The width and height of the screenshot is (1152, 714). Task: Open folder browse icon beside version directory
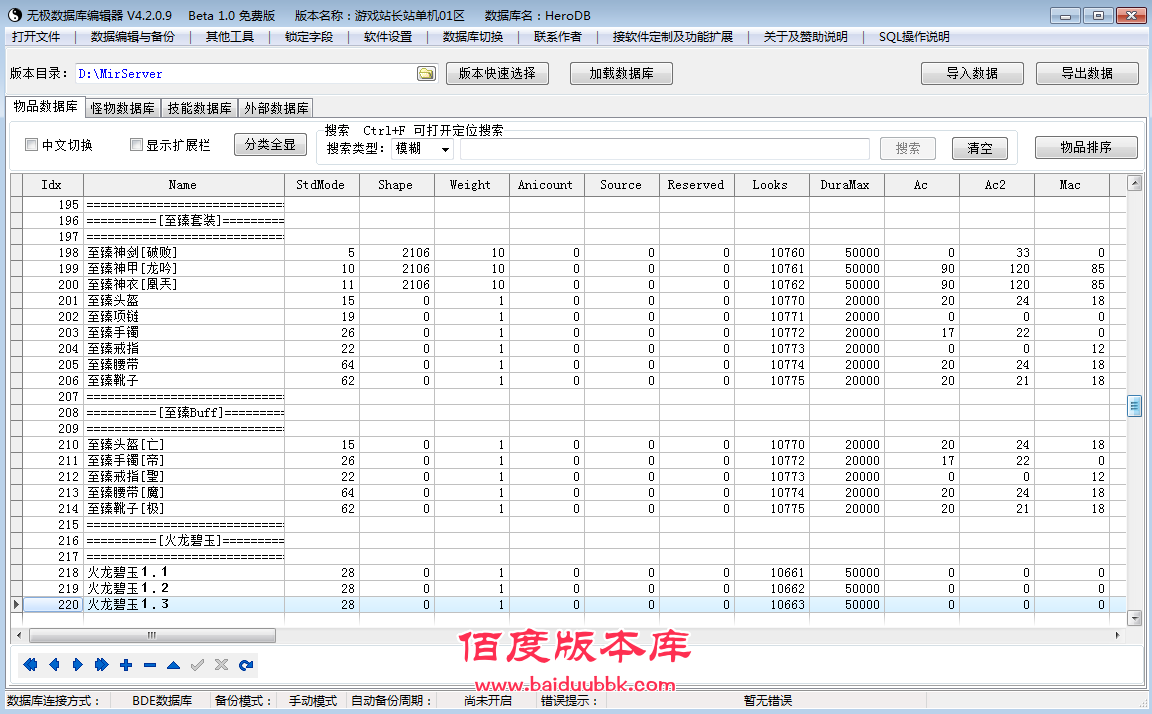pyautogui.click(x=426, y=74)
